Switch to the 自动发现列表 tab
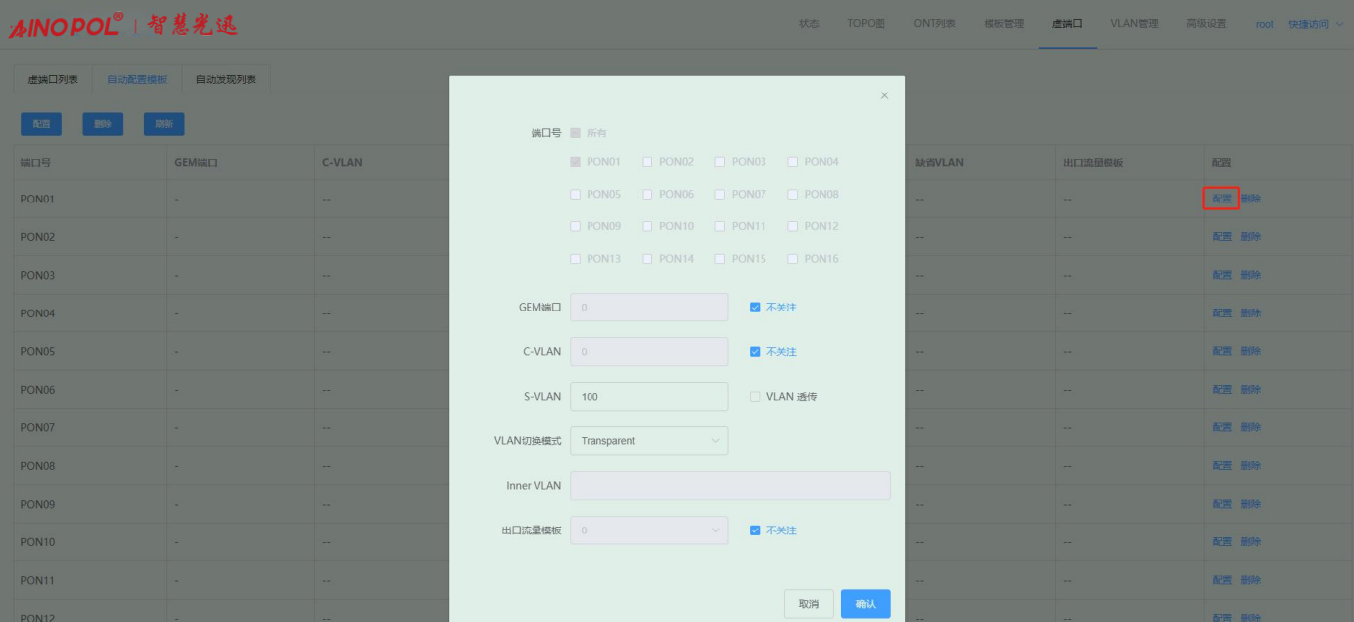The image size is (1354, 622). click(x=225, y=80)
